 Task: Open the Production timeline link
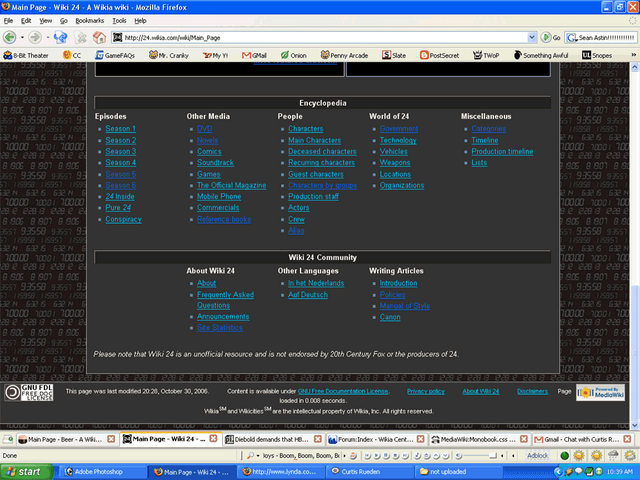point(502,151)
